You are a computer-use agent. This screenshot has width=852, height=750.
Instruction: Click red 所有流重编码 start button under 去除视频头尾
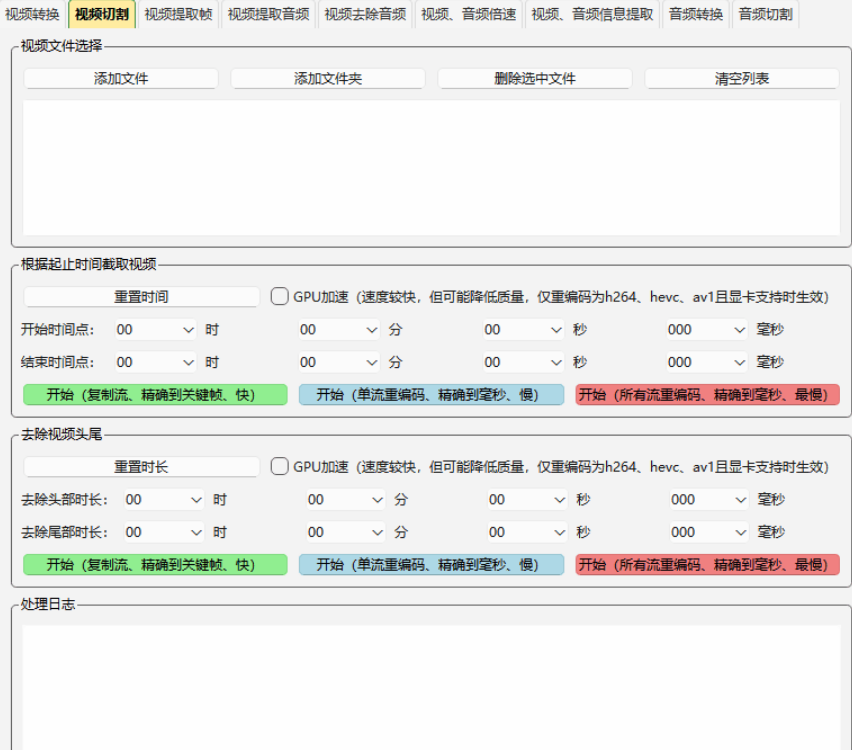[x=707, y=565]
